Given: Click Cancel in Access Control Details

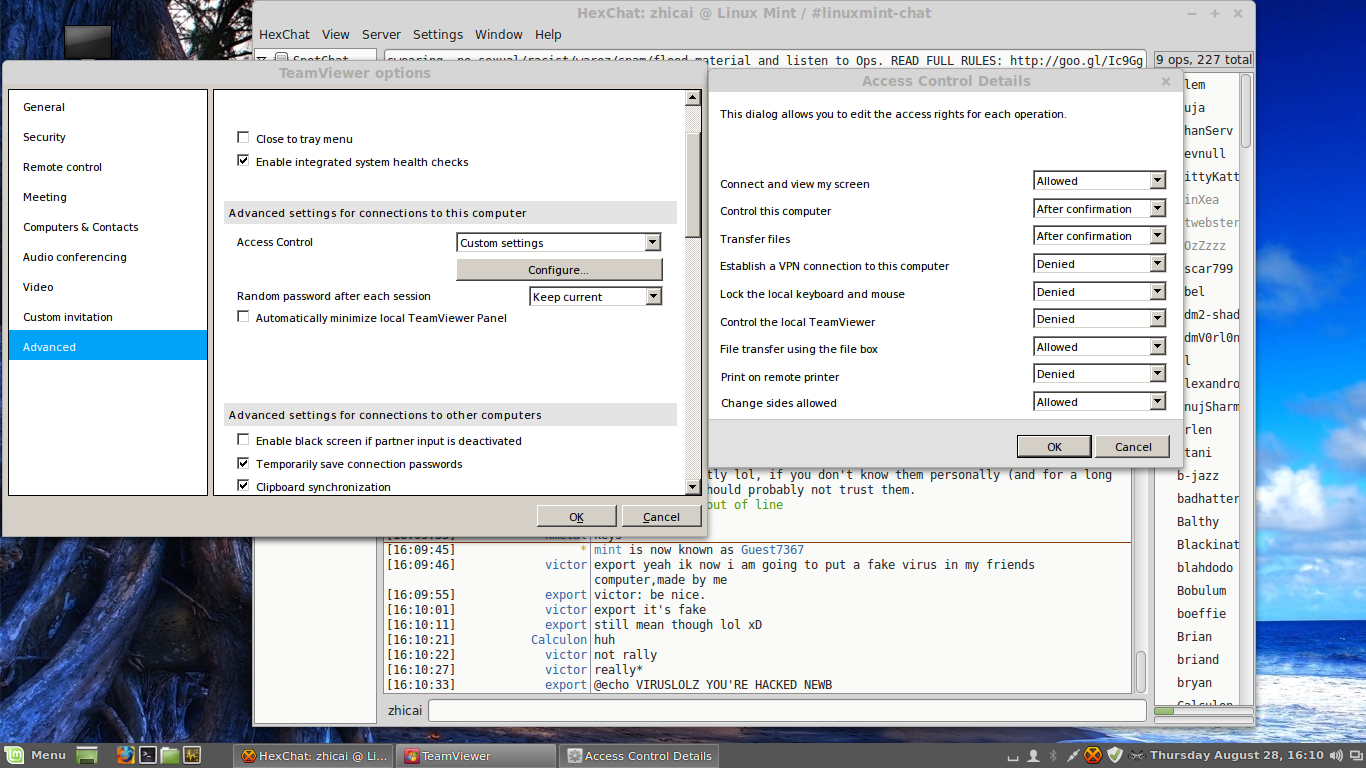Looking at the screenshot, I should point(1133,446).
